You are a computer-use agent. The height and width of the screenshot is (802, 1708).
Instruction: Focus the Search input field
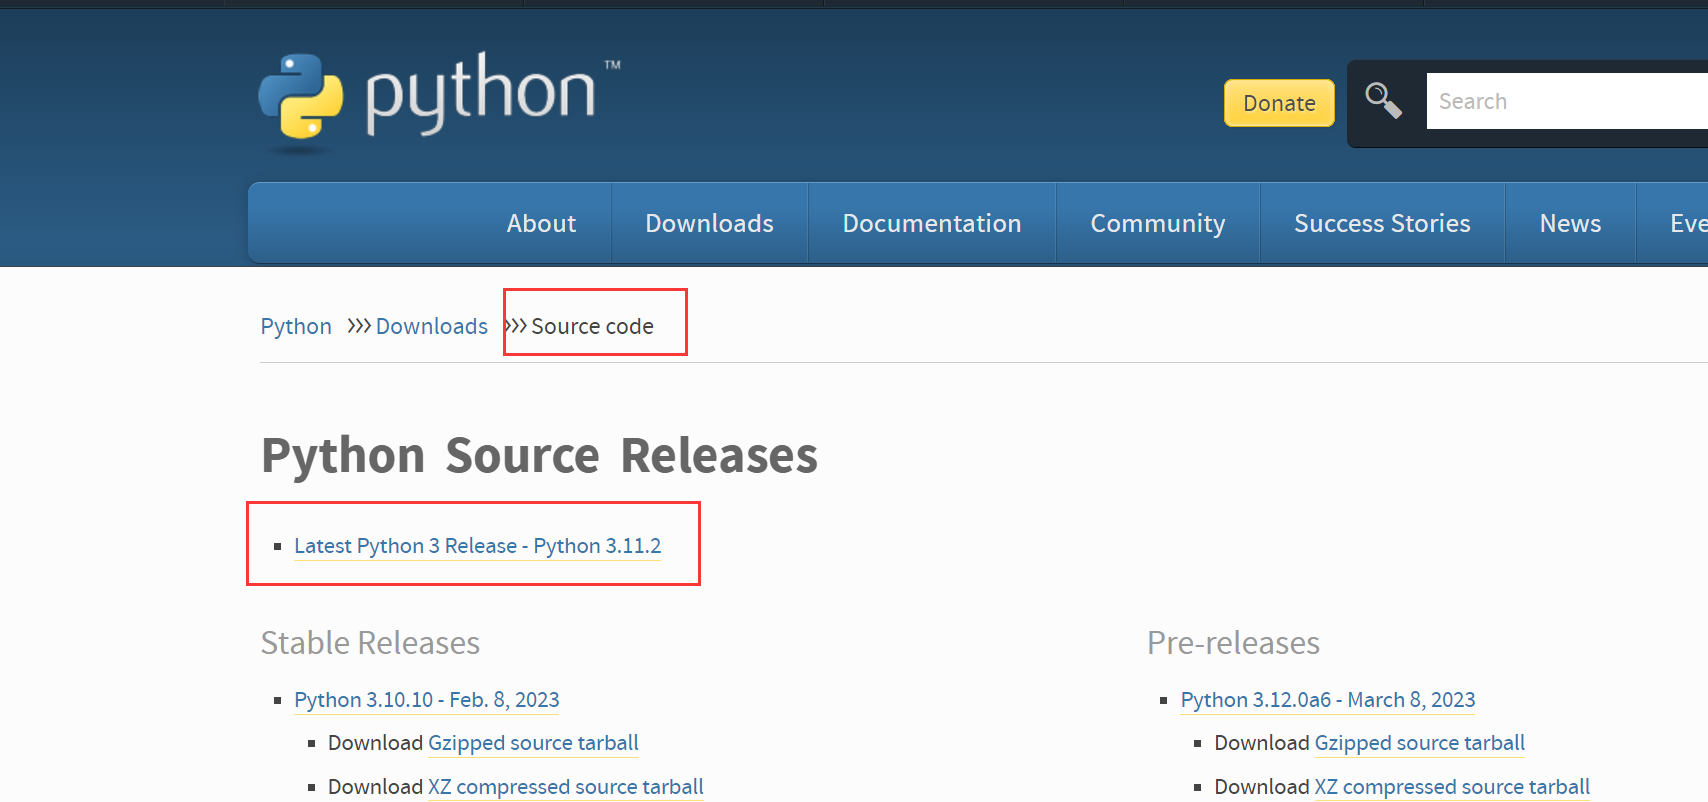[1567, 101]
